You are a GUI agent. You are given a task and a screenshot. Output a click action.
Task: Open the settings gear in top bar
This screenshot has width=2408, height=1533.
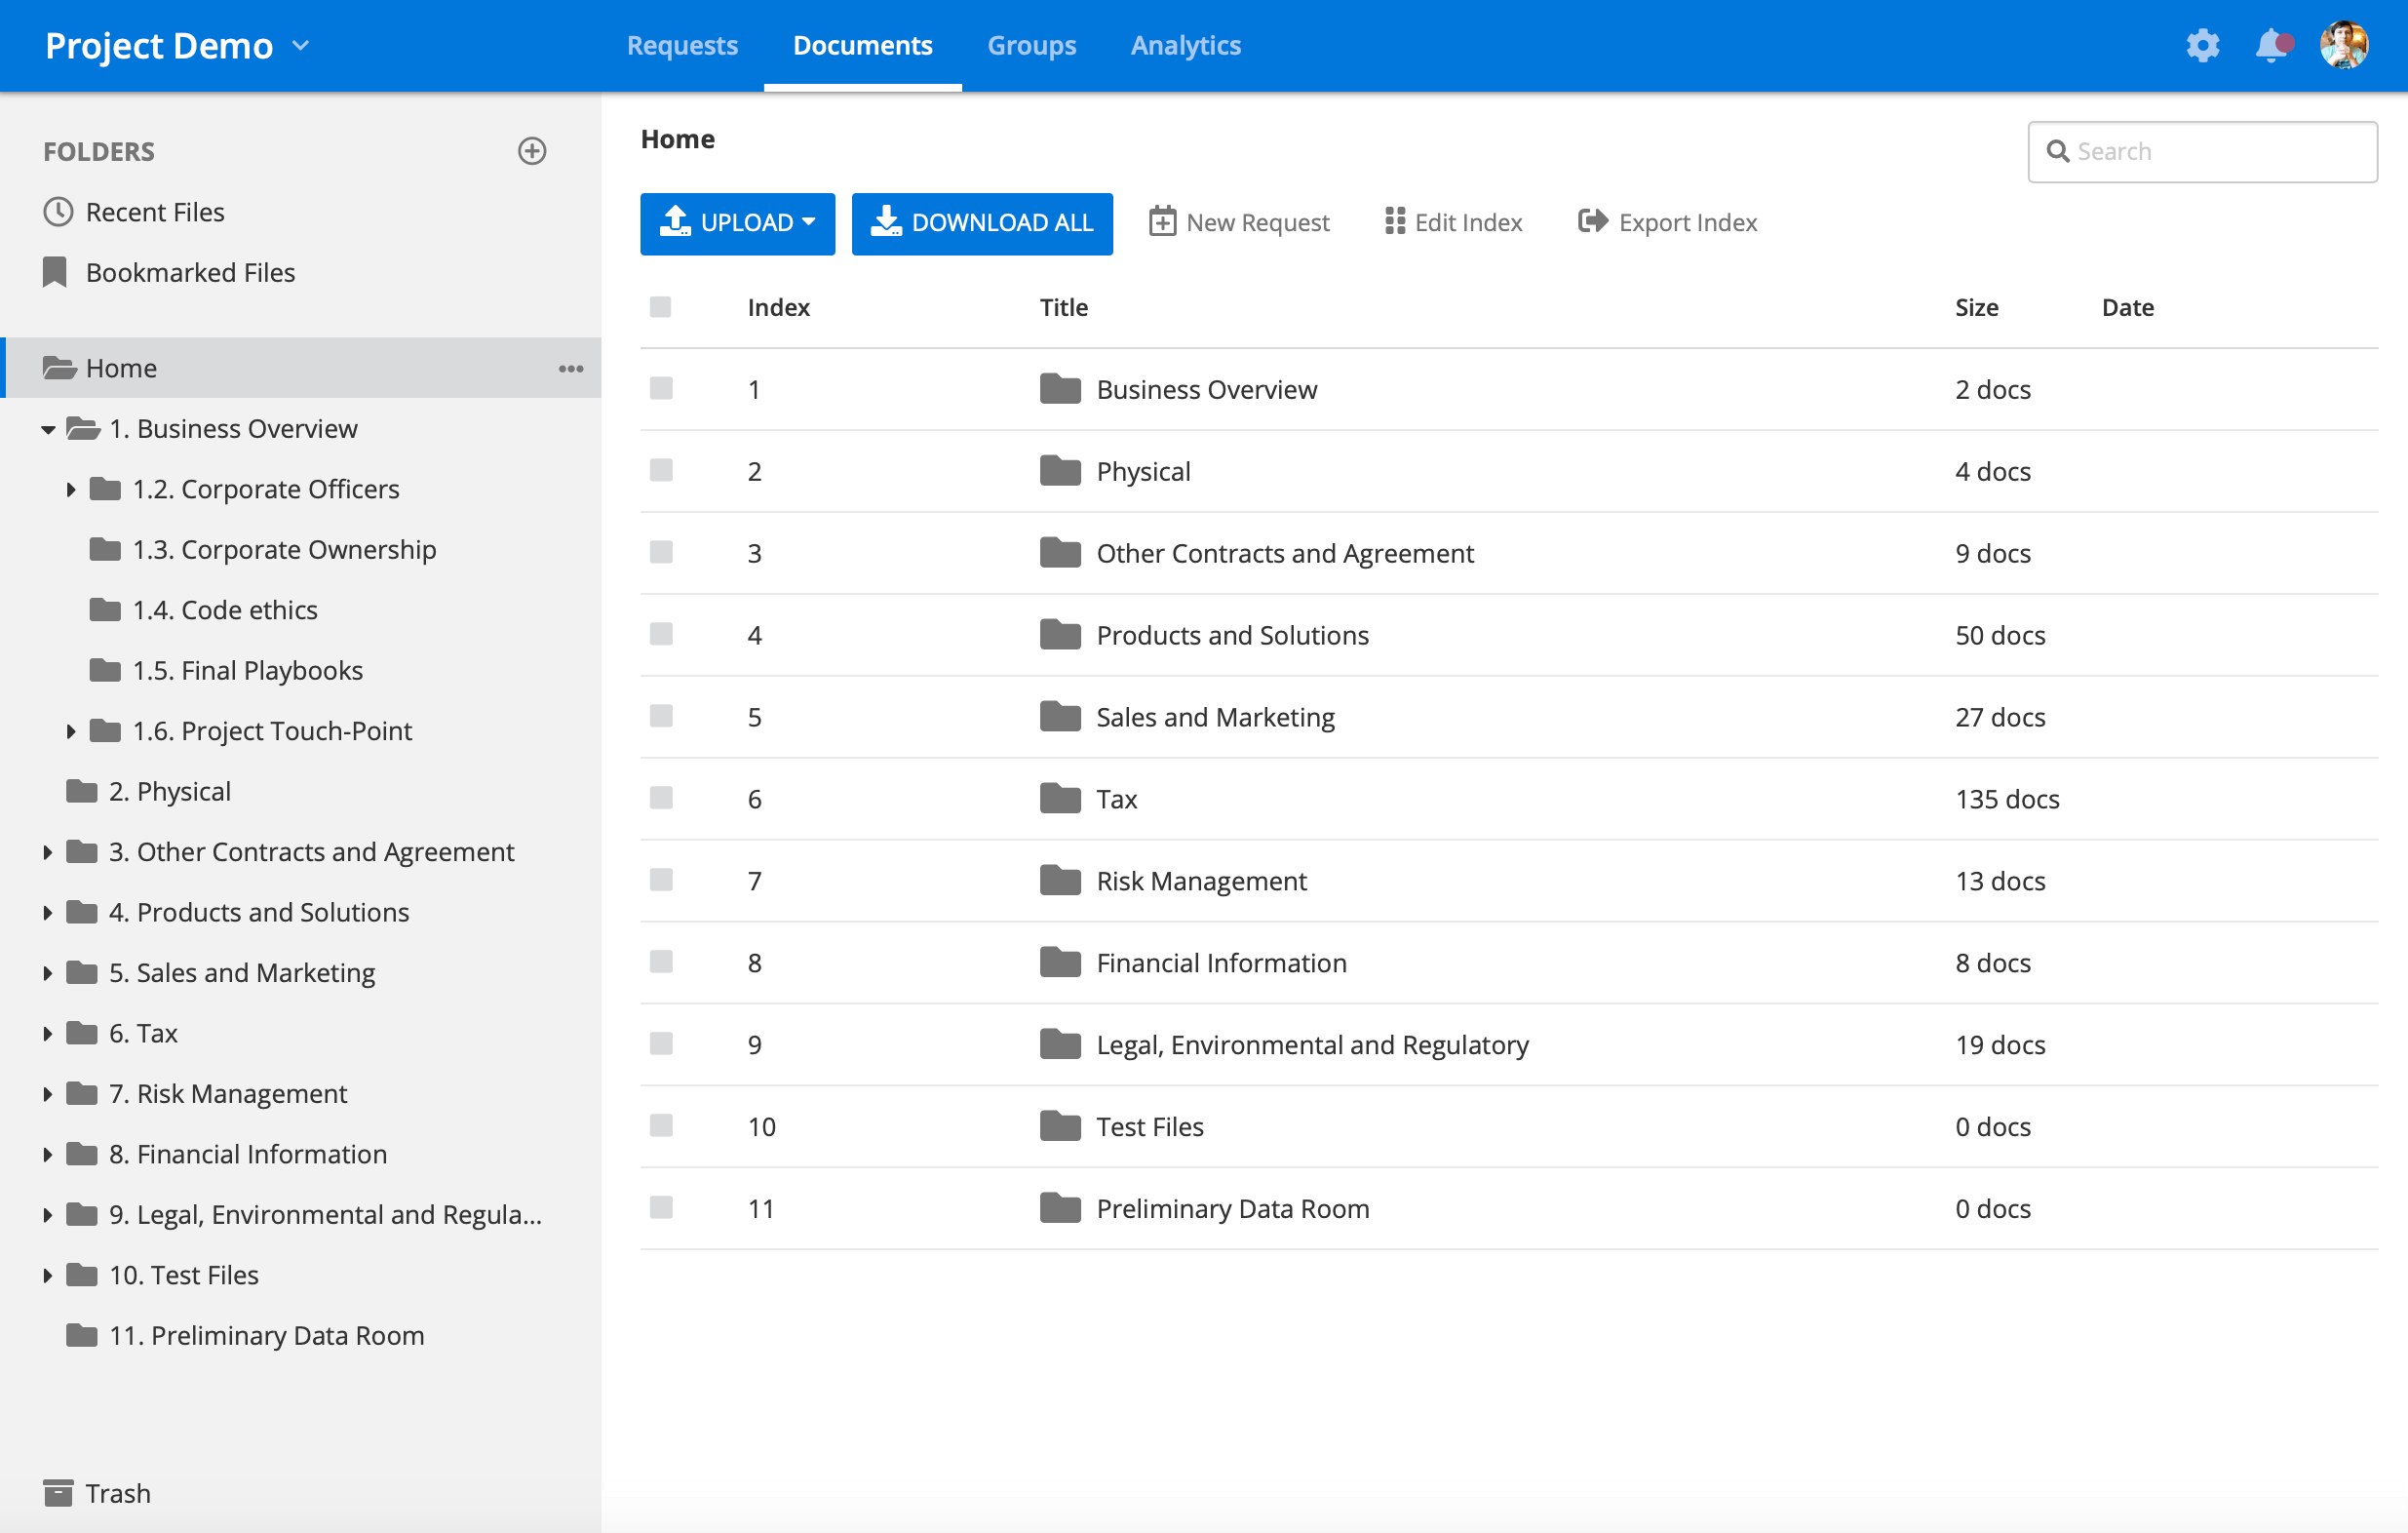pos(2202,45)
